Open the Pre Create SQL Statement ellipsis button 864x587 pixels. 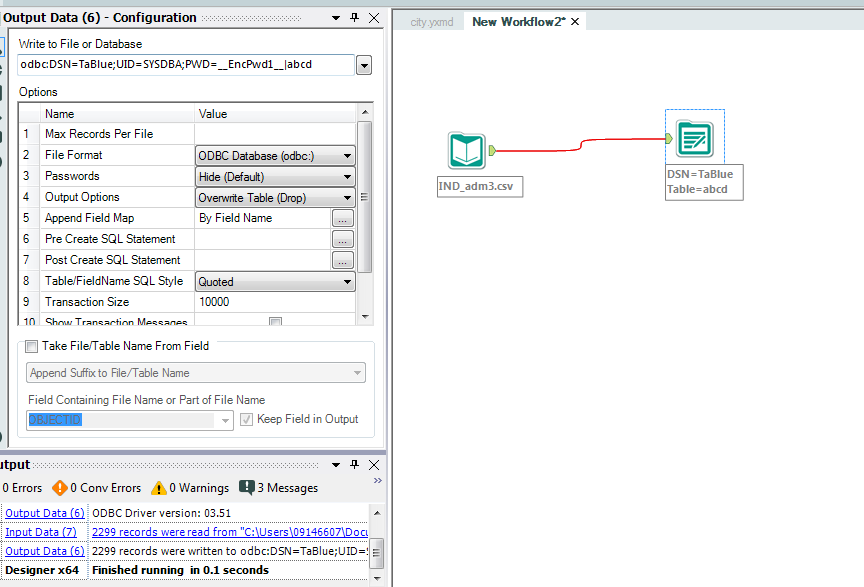point(343,239)
